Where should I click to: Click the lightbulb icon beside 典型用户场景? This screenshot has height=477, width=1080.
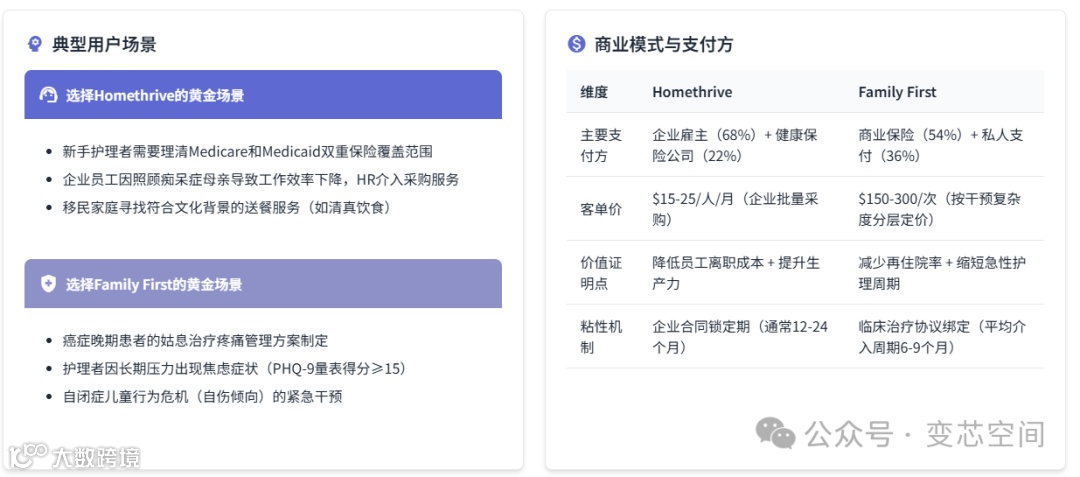coord(35,44)
